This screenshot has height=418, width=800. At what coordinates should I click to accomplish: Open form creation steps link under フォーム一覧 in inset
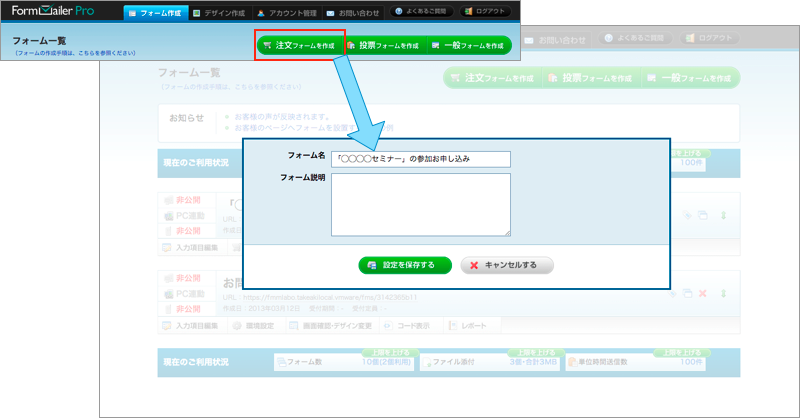[74, 53]
